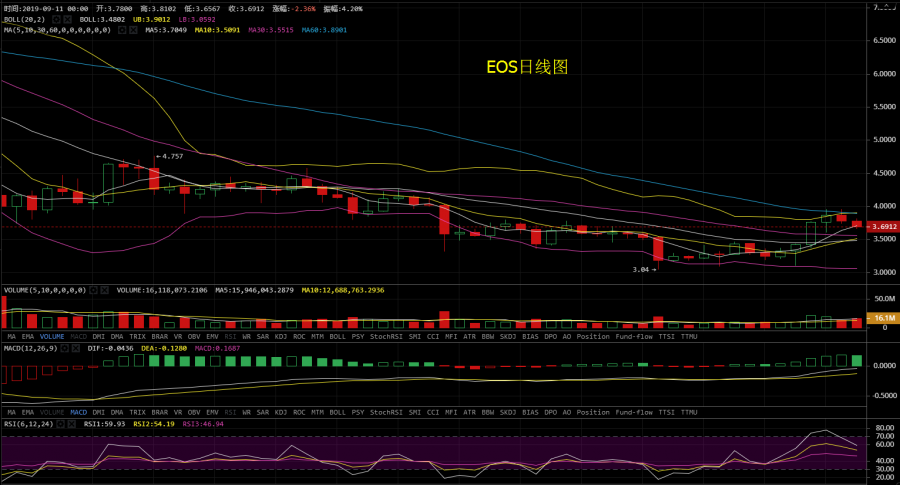Click the 3.04 low price marker
Viewport: 900px width, 485px height.
click(645, 269)
